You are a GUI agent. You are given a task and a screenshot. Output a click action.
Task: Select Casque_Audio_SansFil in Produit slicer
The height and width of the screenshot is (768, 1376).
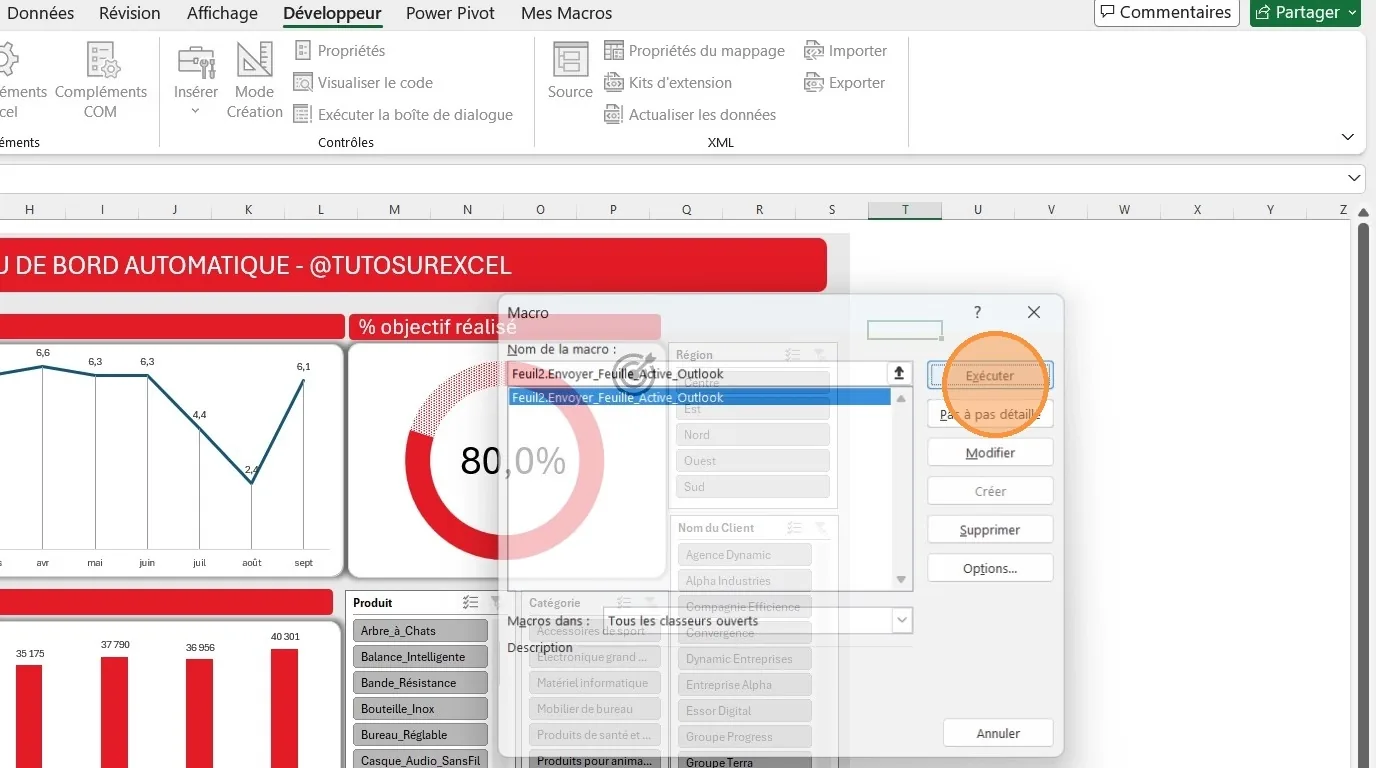coord(420,760)
